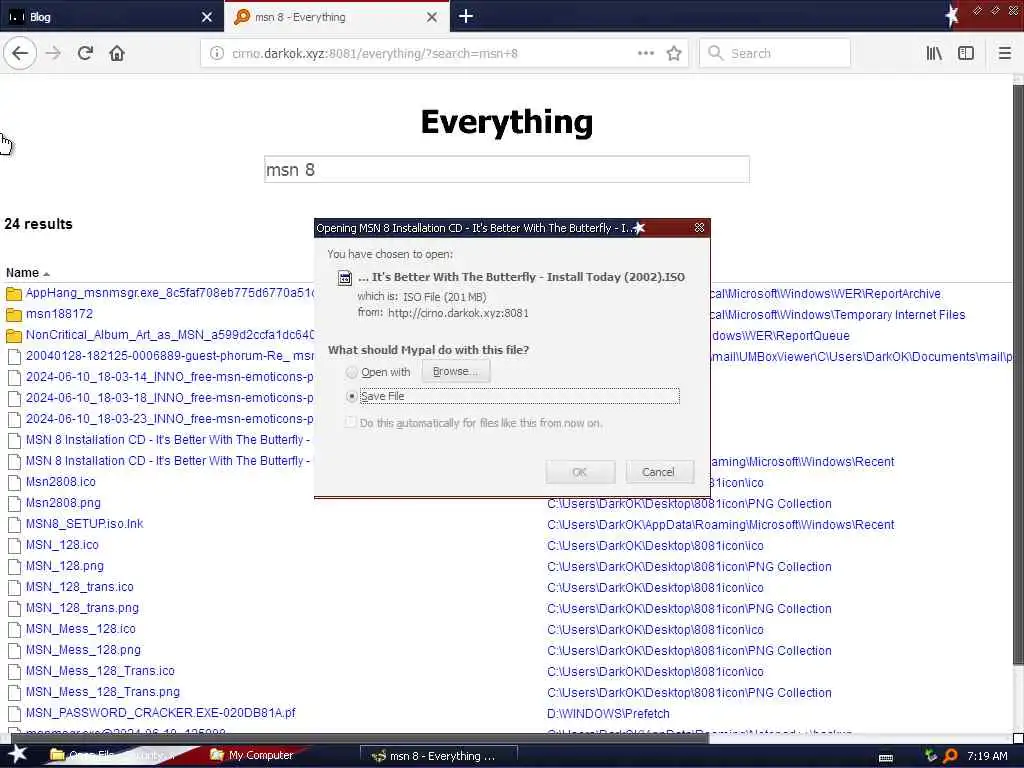Open the Library bookshelf icon
The height and width of the screenshot is (768, 1024).
click(x=934, y=53)
